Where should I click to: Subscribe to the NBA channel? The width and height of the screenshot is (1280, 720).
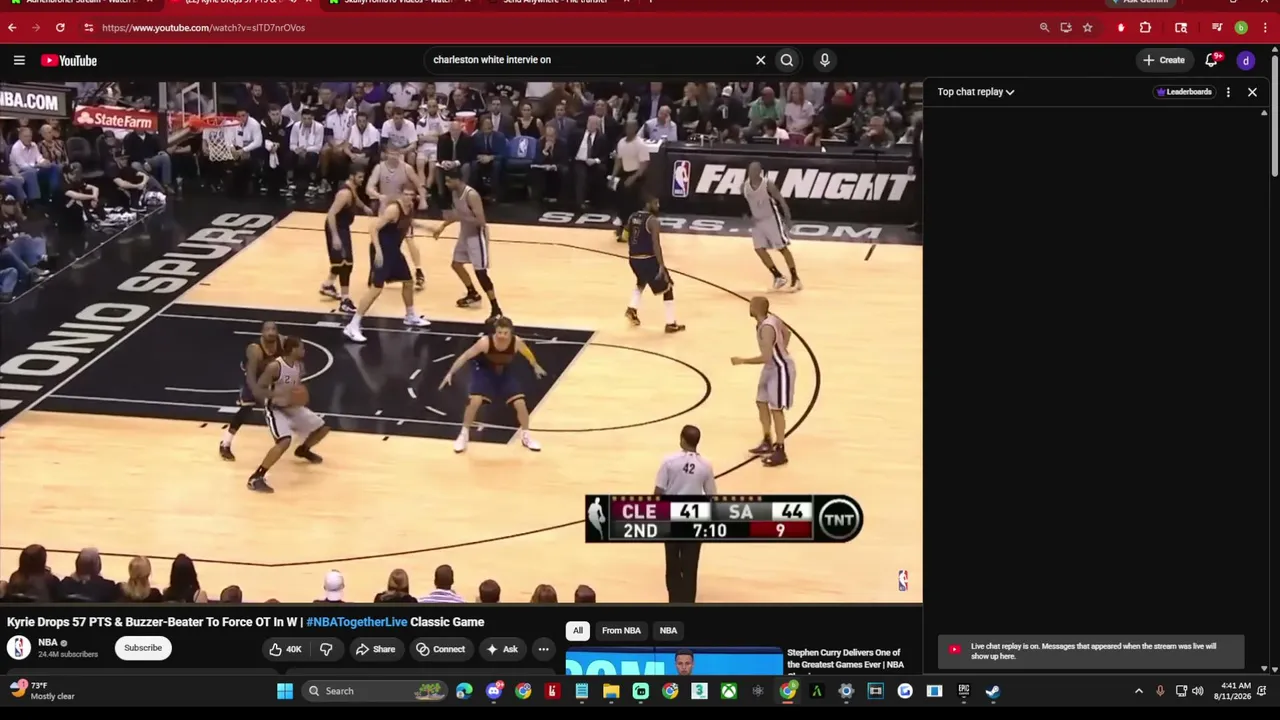[143, 648]
